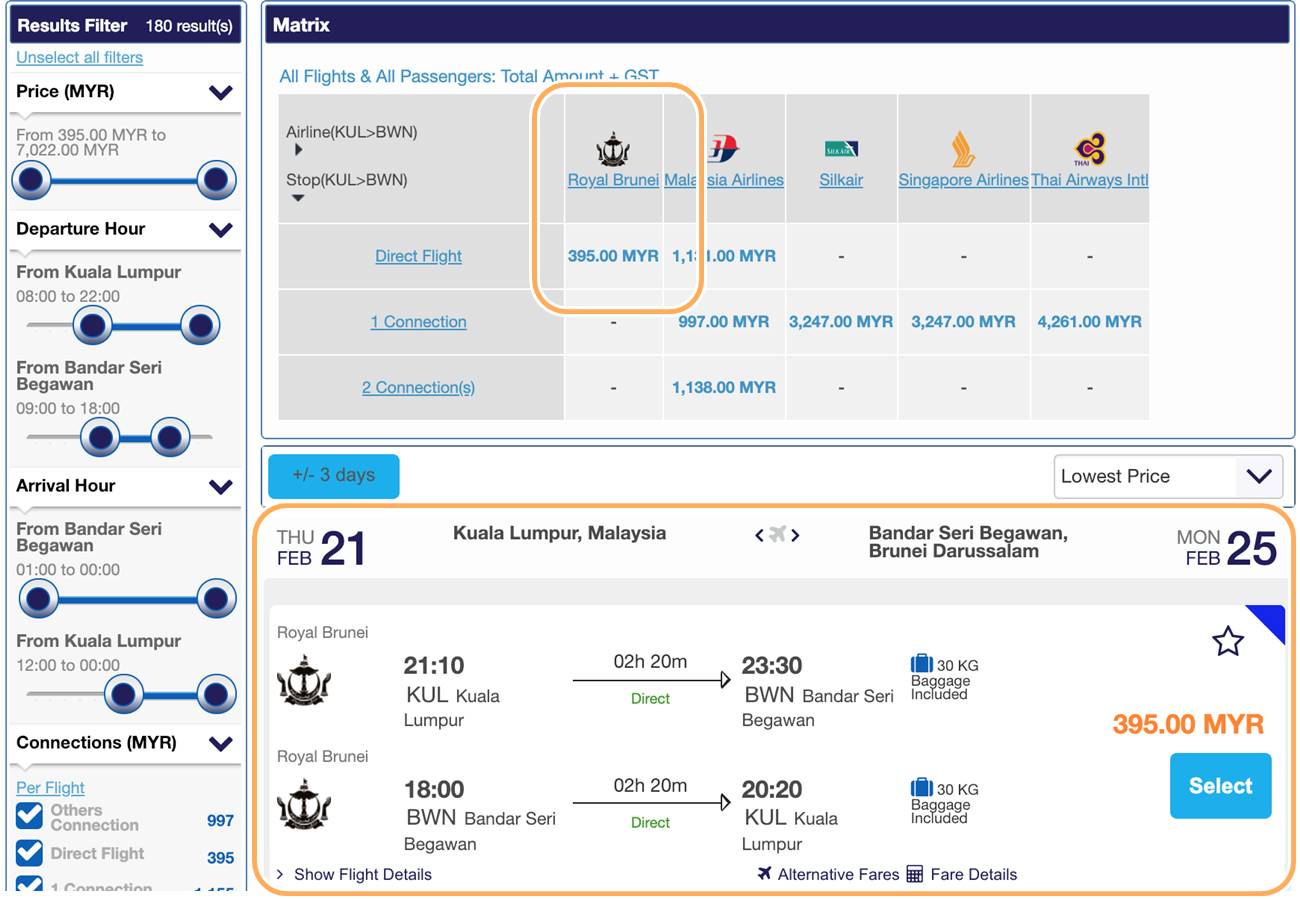Viewport: 1300px width, 899px height.
Task: Click the Thai Airways logo in the matrix
Action: point(1090,149)
